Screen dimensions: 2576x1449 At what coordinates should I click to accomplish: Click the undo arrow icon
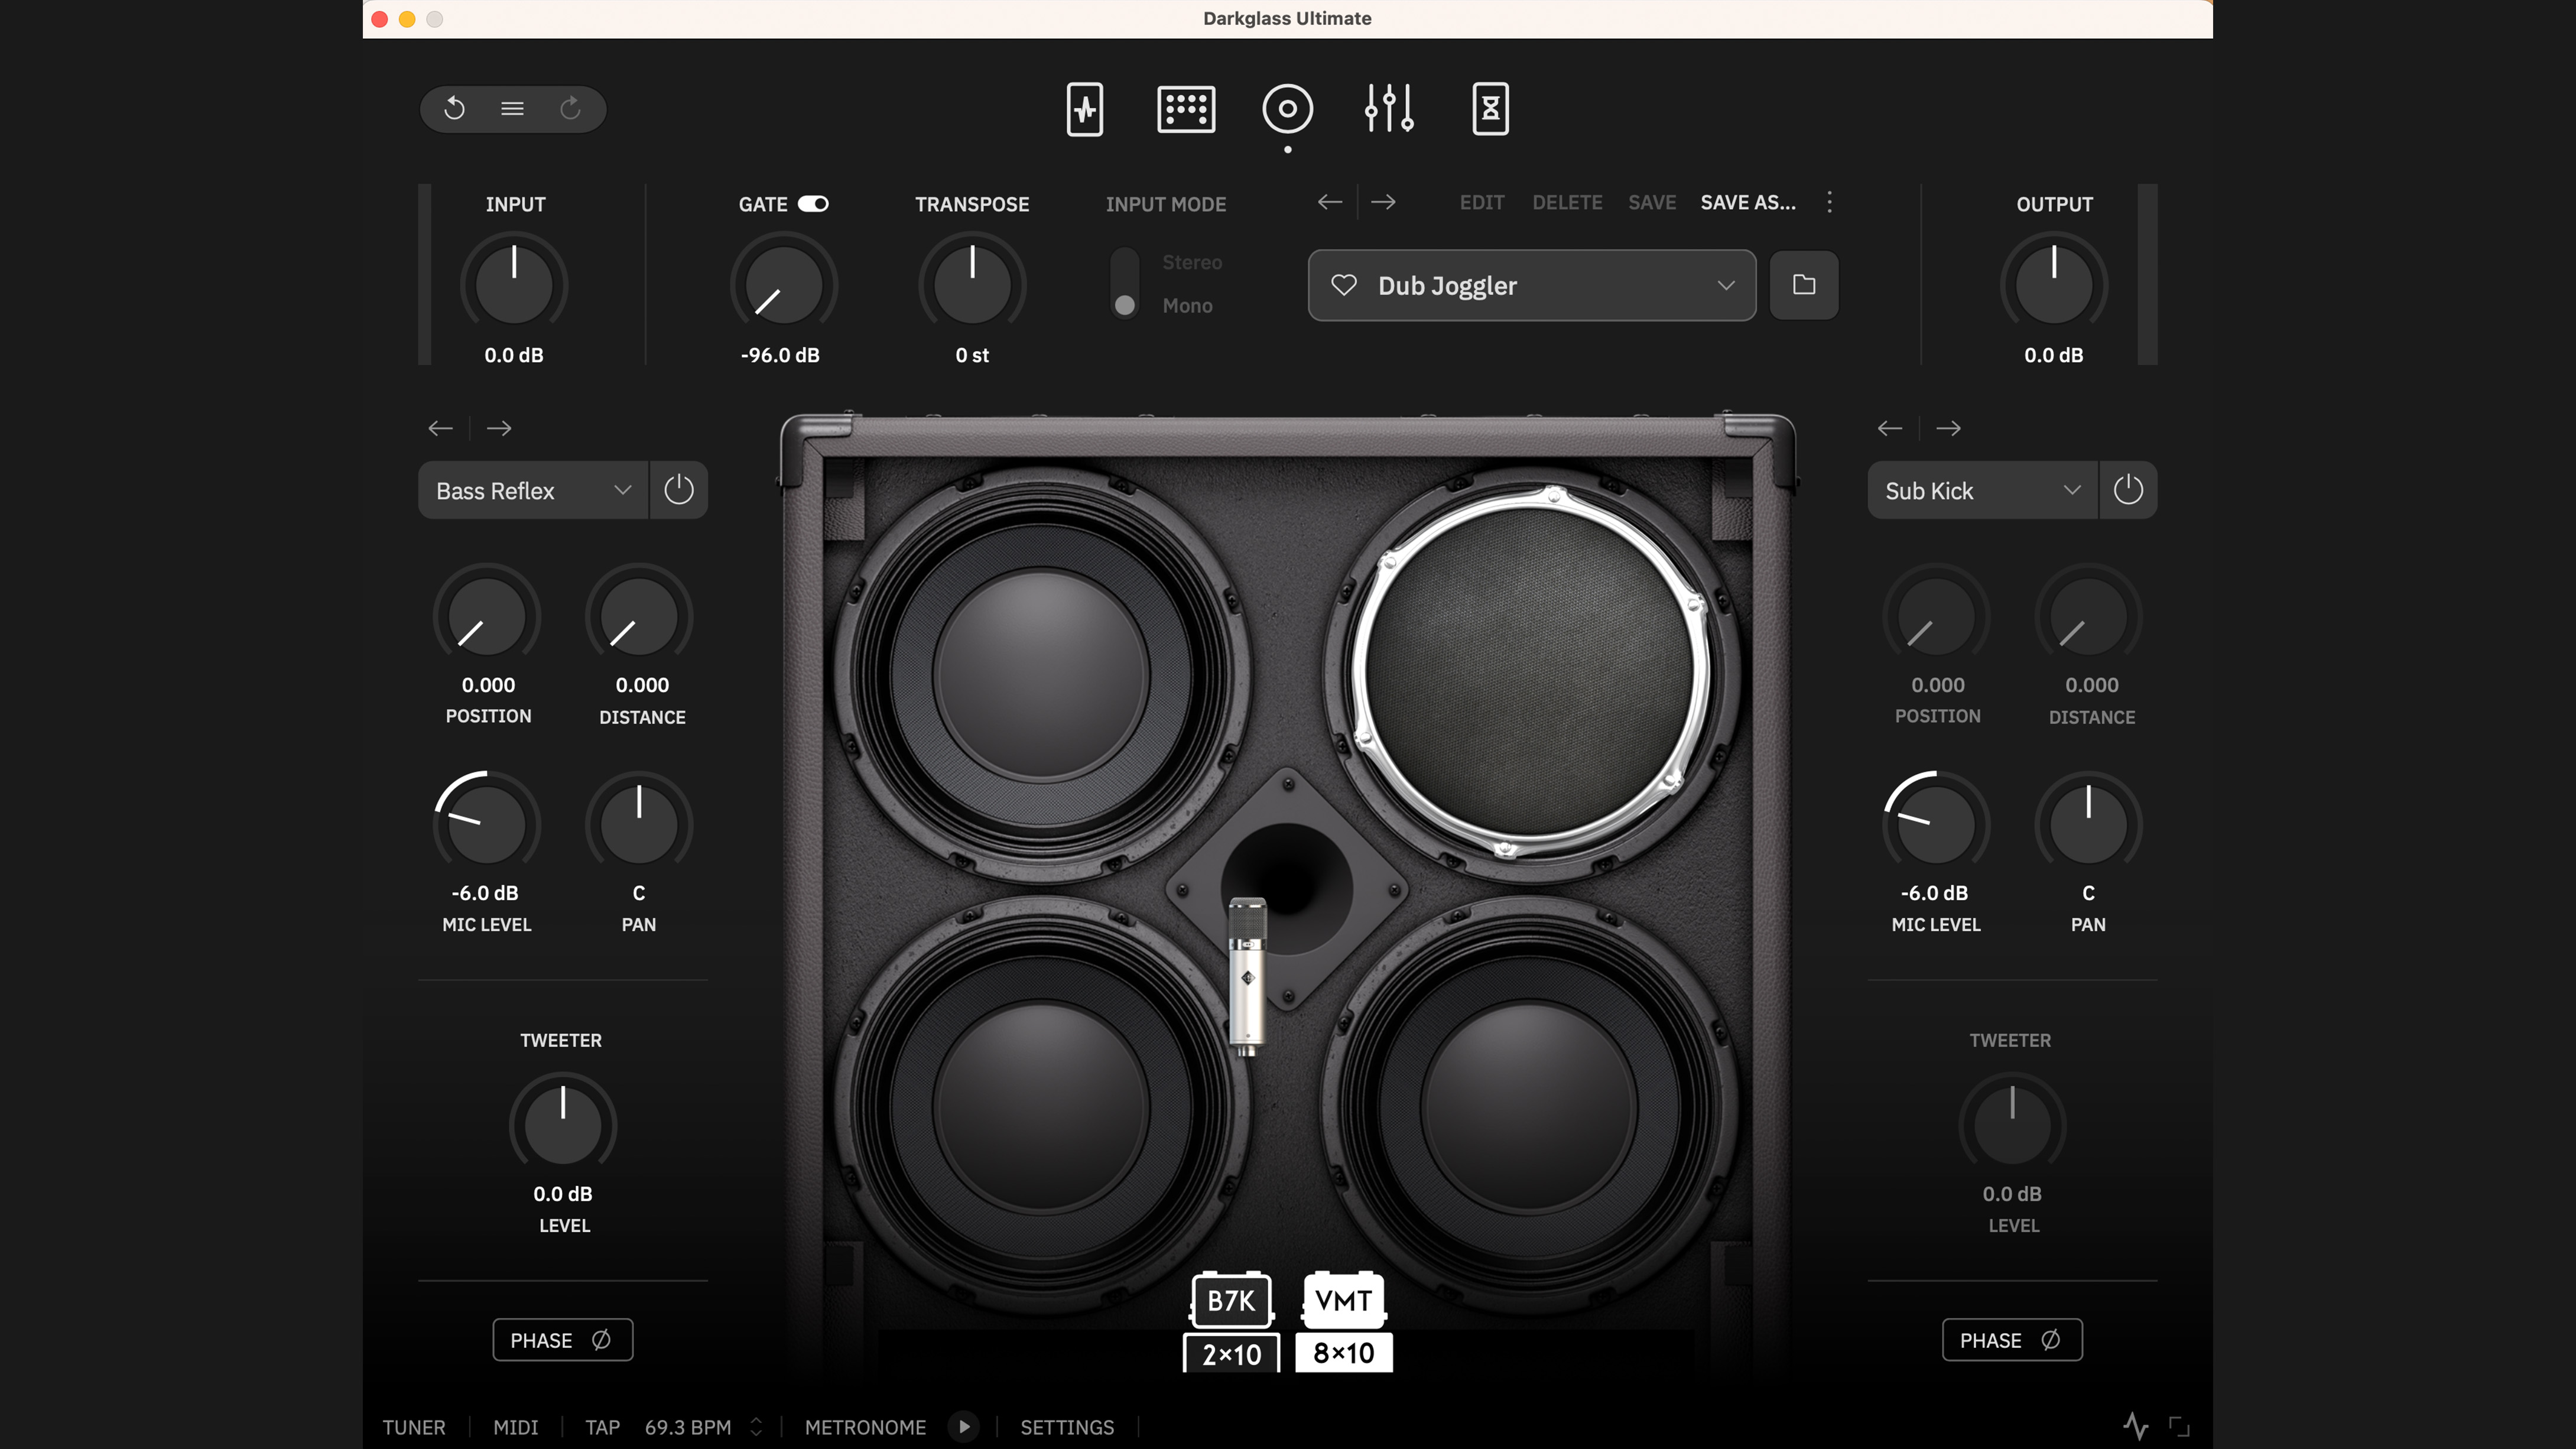(455, 108)
